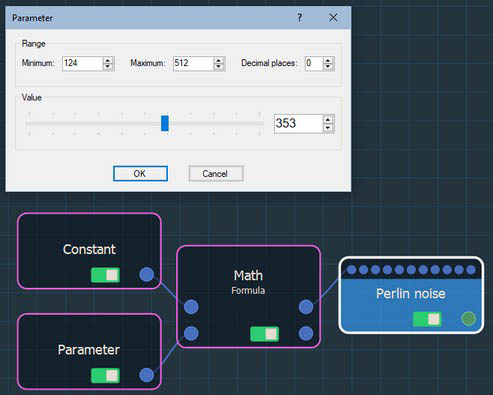Click the first Perlin noise parameter connector
The height and width of the screenshot is (395, 493).
(x=351, y=270)
